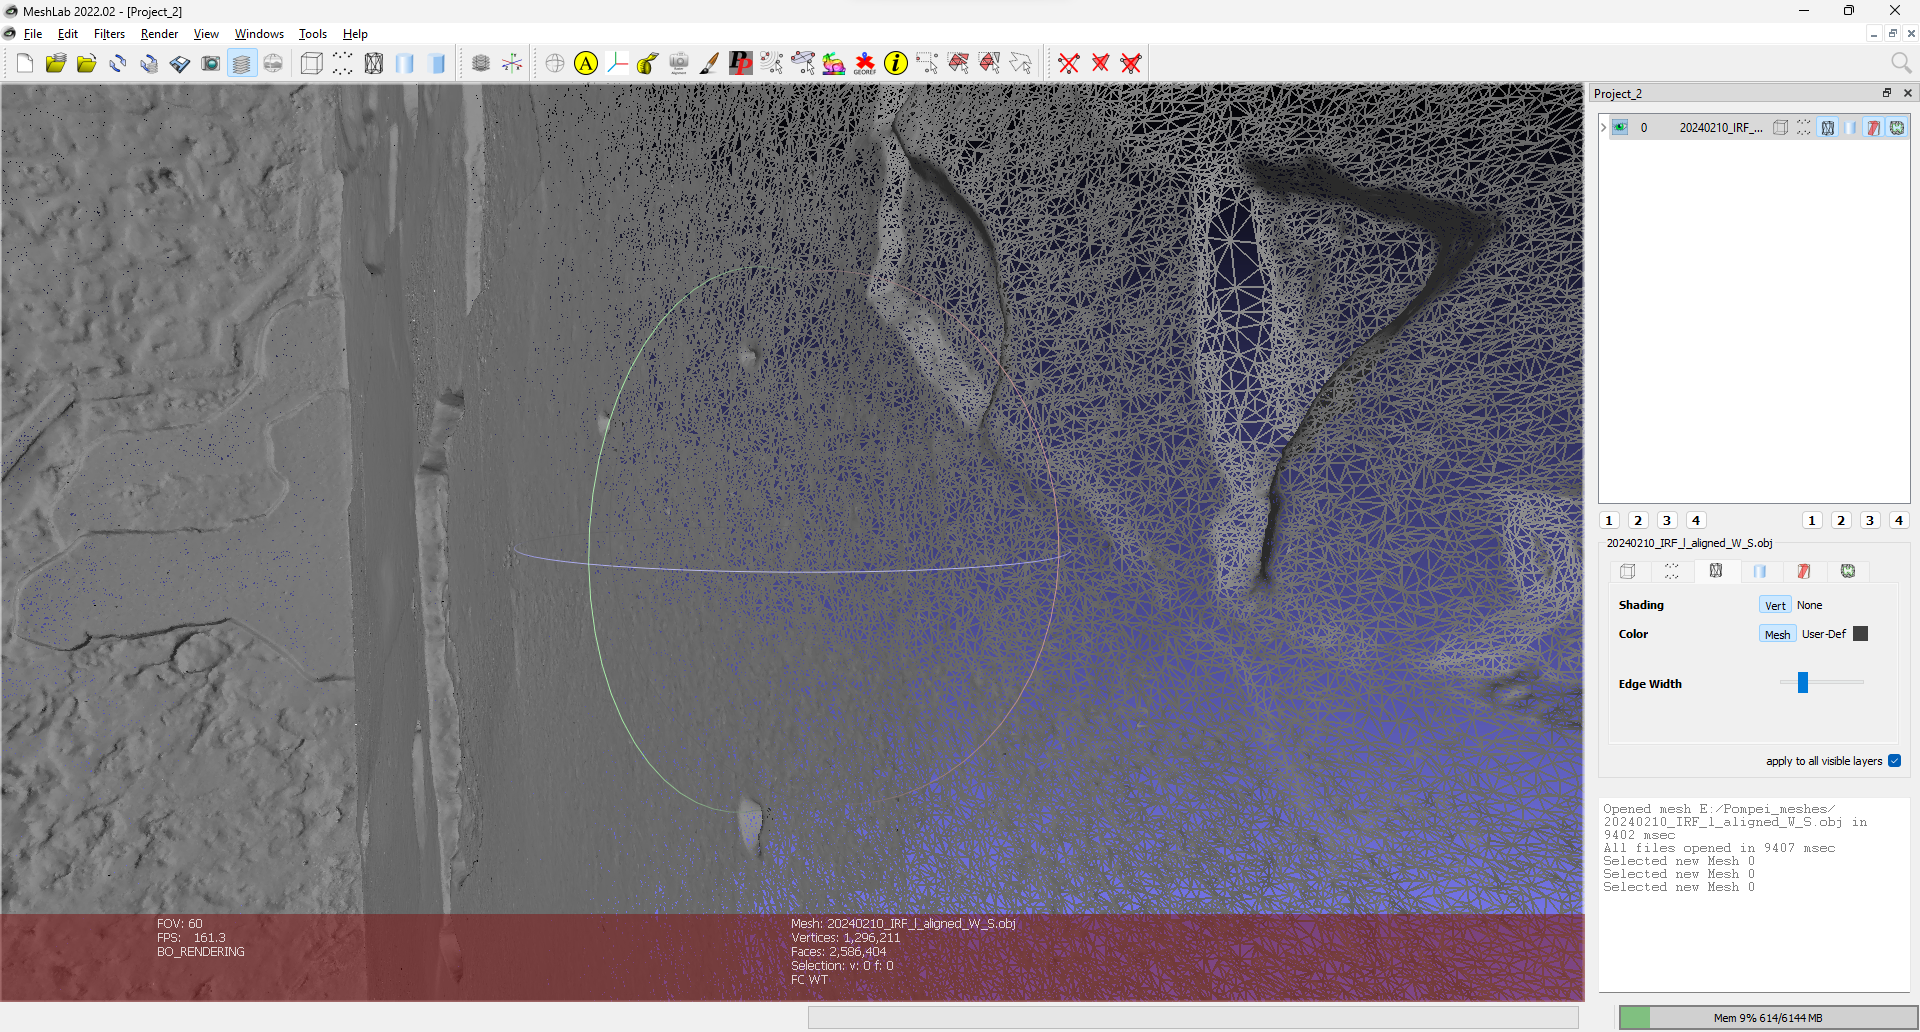Switch to the fill render tab
The height and width of the screenshot is (1032, 1920).
1760,571
